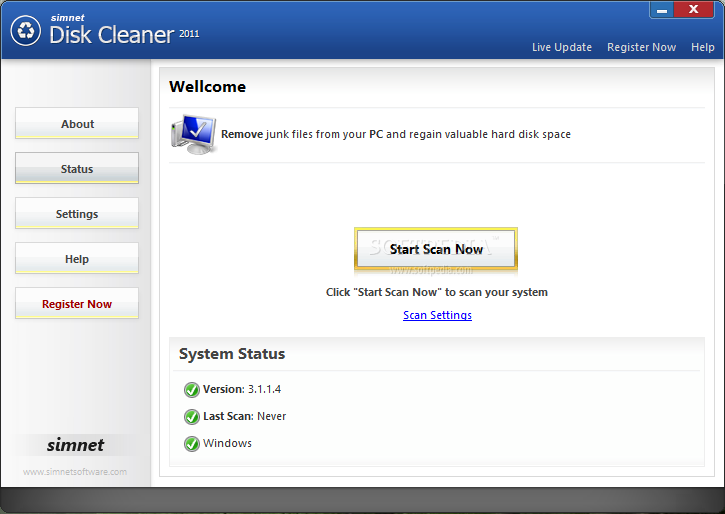This screenshot has width=725, height=514.
Task: Open Live Update in top menu
Action: [562, 47]
